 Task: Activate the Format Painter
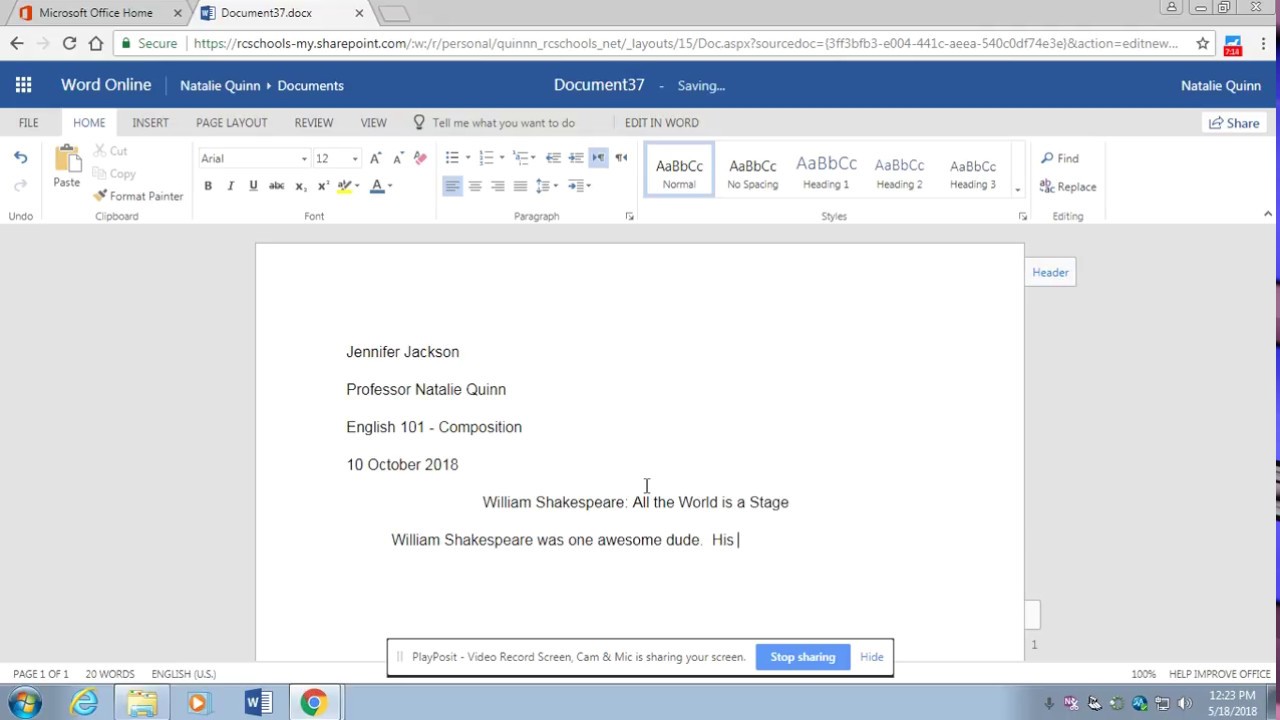click(x=138, y=196)
